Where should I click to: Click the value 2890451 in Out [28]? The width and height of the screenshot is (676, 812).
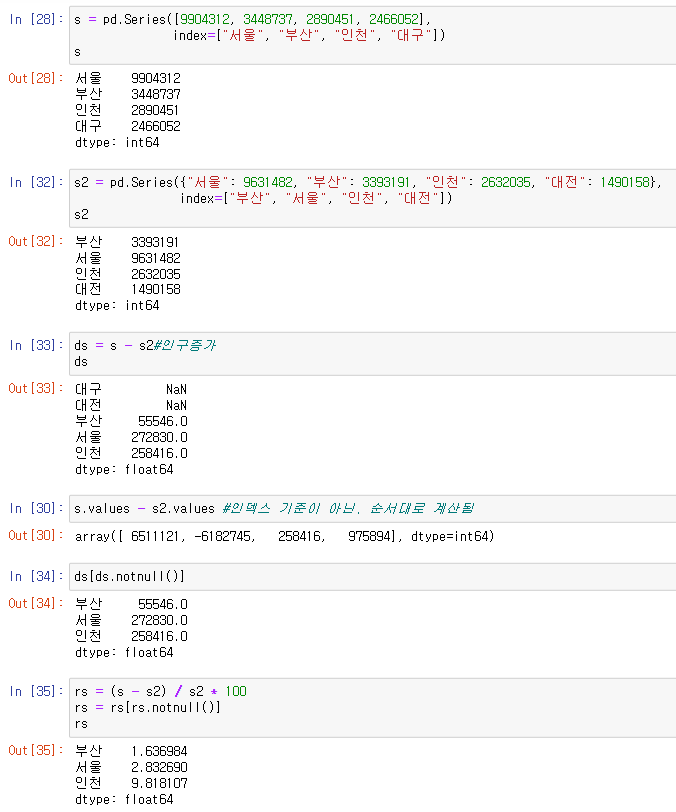[155, 110]
